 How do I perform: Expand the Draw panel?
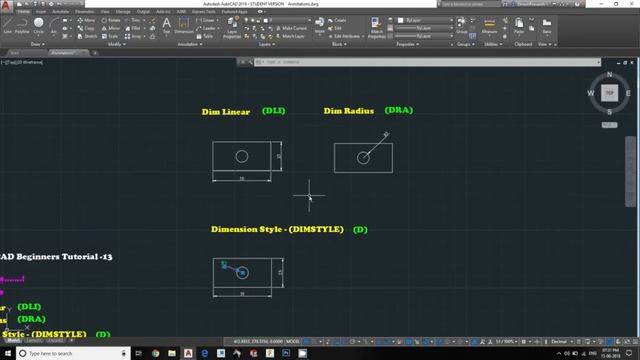(38, 44)
